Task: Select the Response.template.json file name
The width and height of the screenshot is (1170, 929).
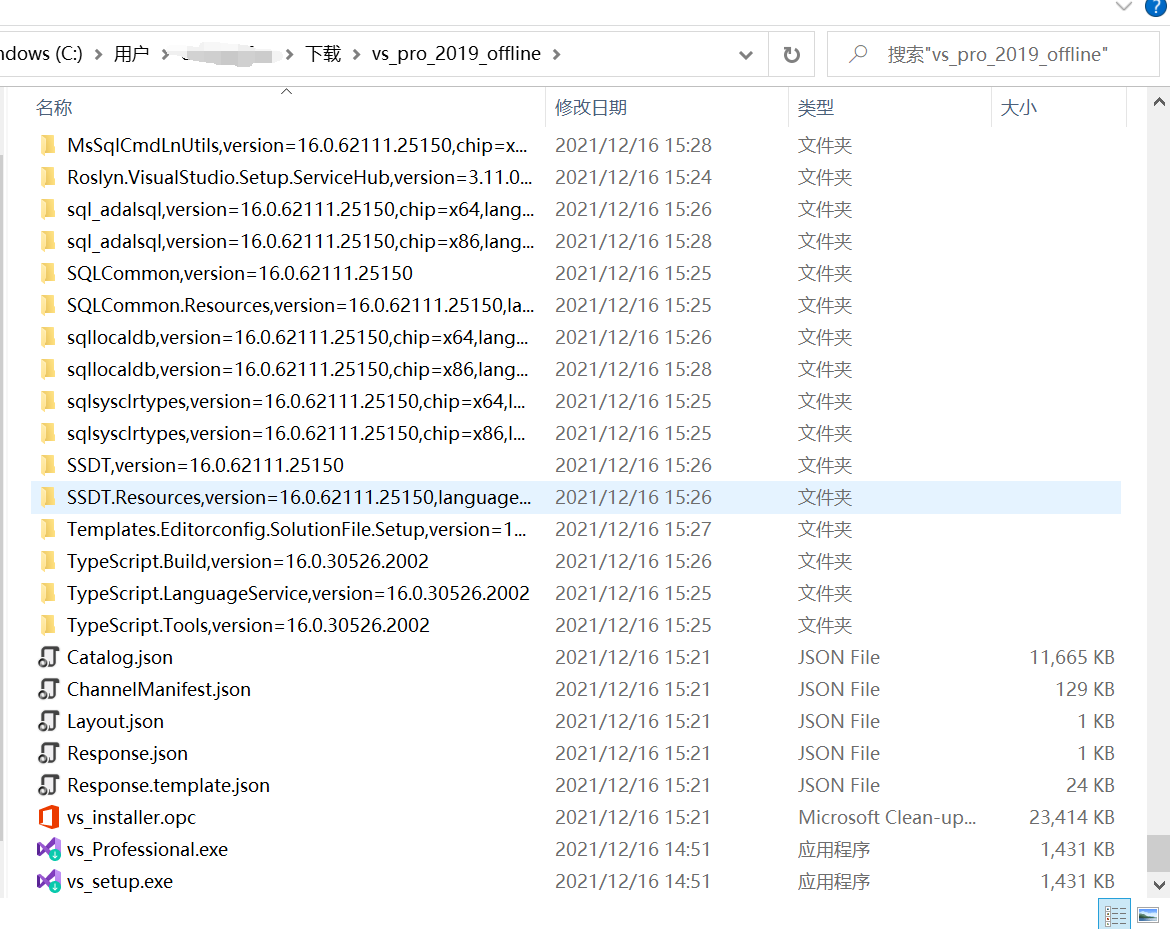Action: click(168, 785)
